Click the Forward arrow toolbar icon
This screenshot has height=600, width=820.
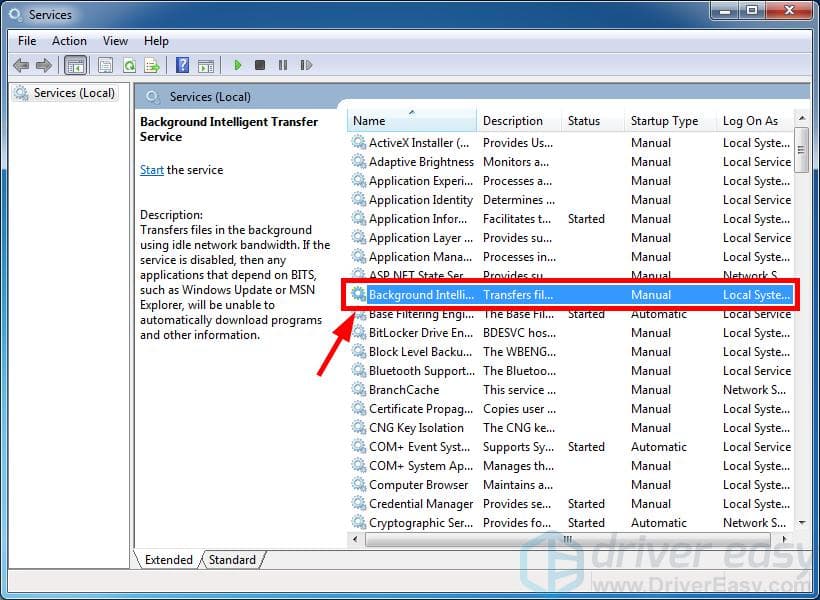(x=44, y=65)
